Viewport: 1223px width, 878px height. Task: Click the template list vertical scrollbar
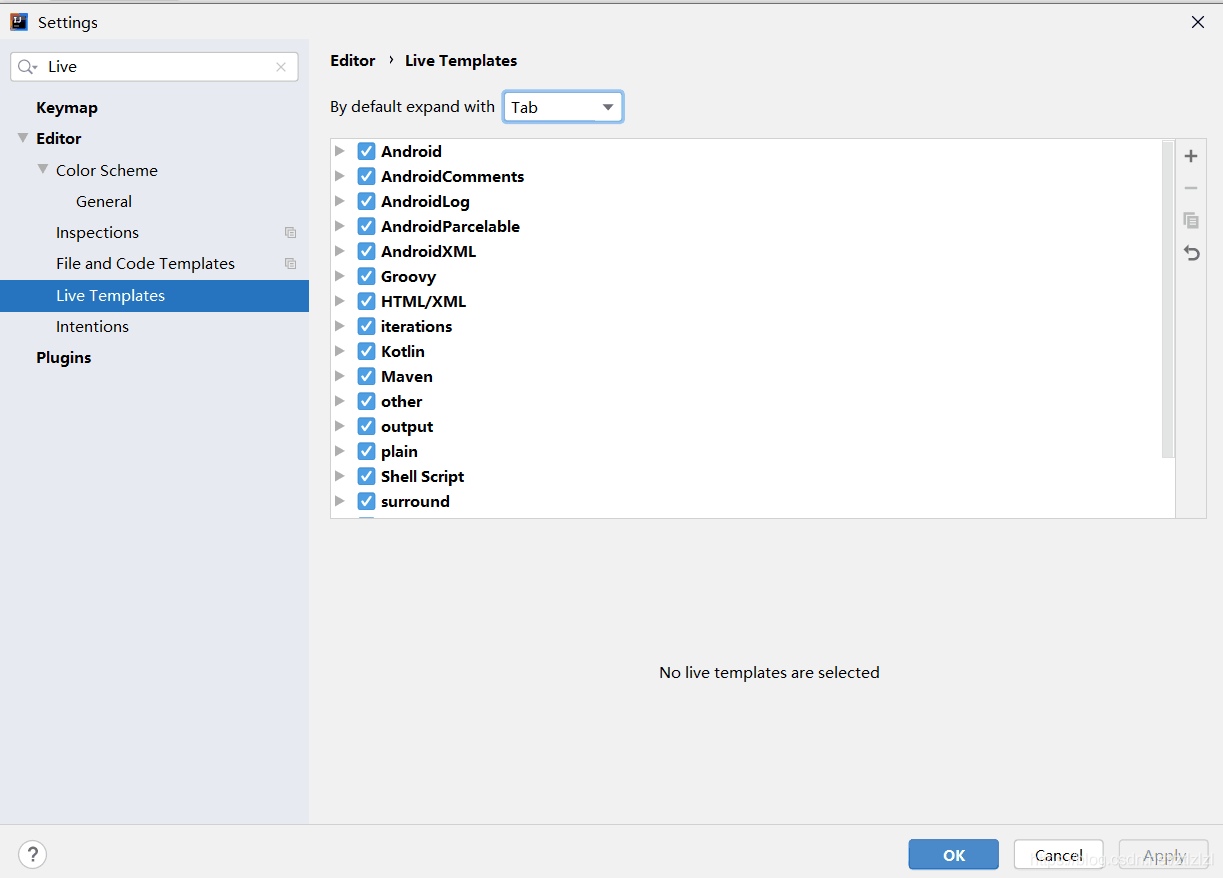1168,300
